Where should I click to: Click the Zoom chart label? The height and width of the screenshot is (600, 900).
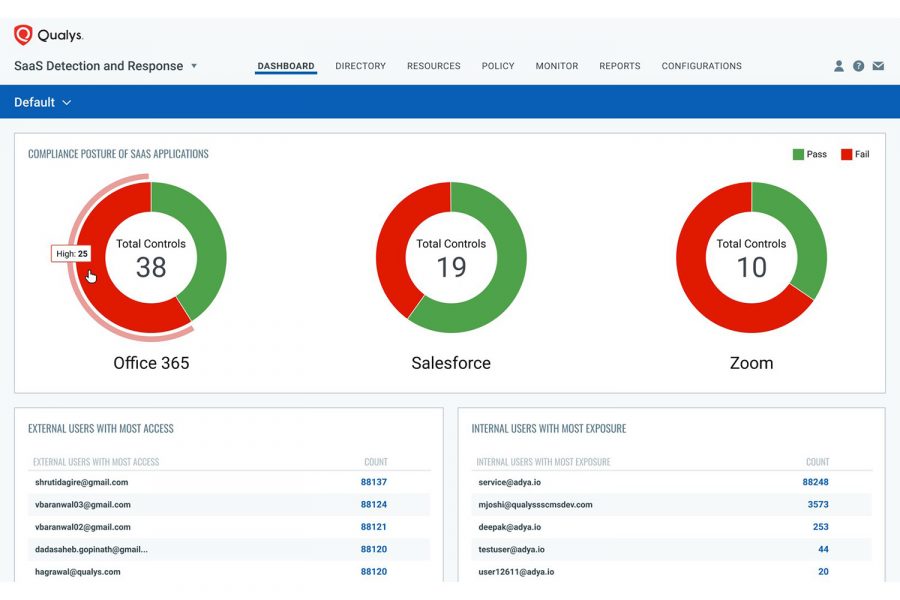[x=751, y=363]
